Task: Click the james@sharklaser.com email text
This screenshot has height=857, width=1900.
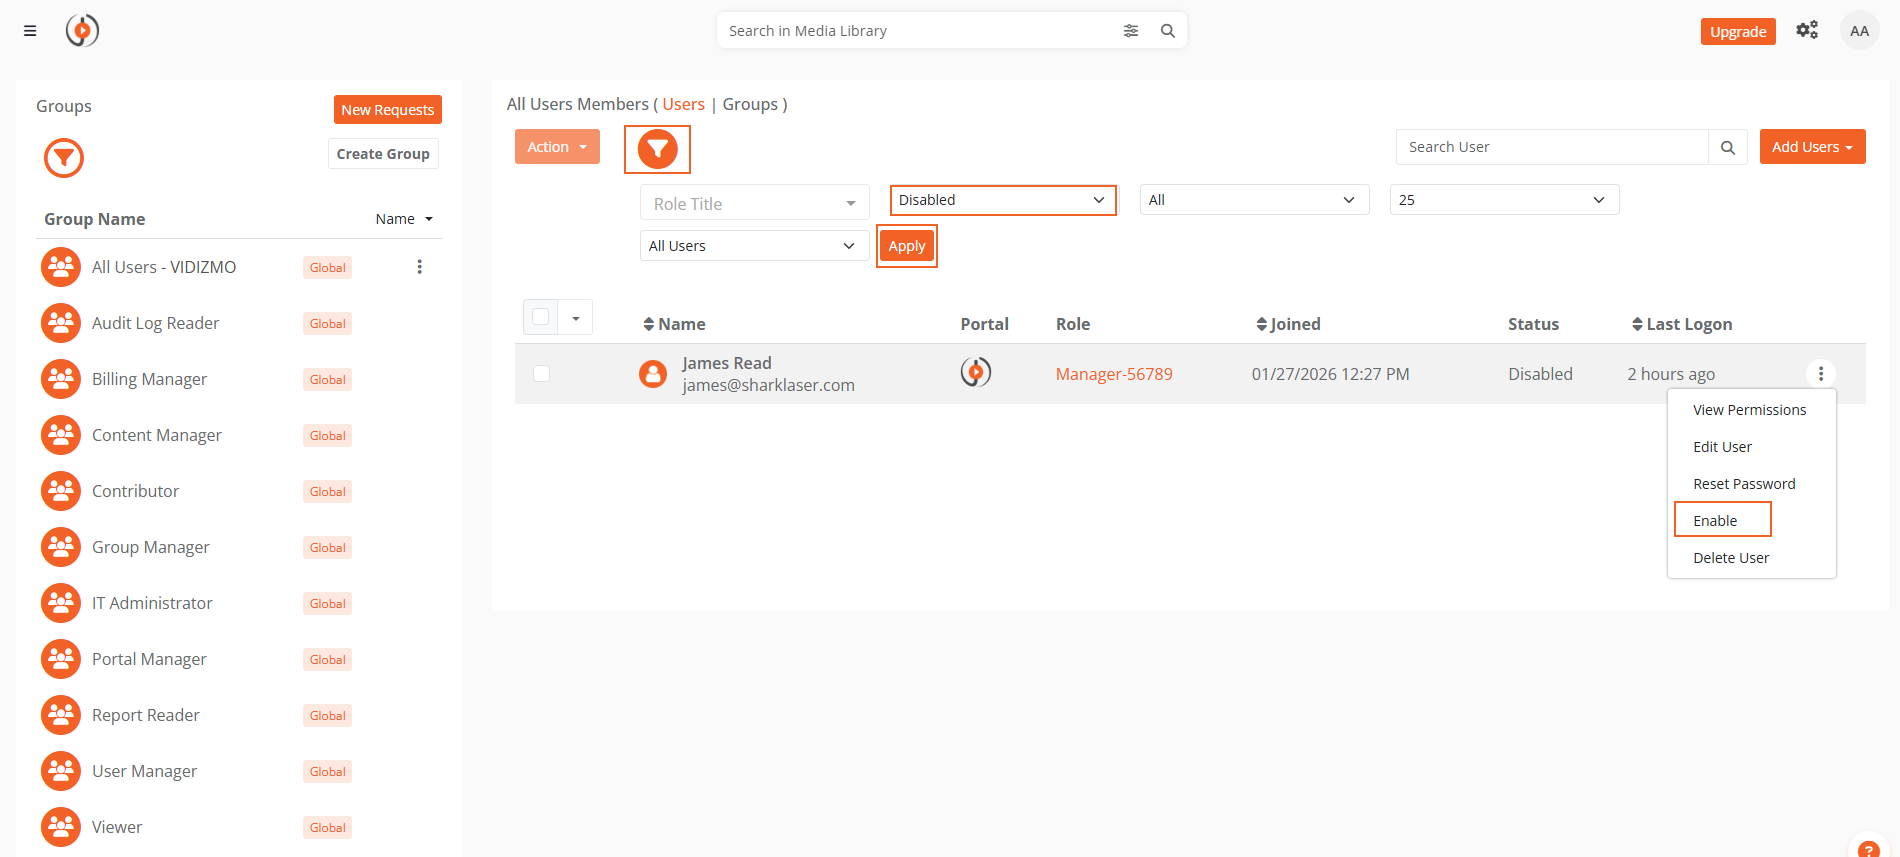Action: [x=768, y=385]
